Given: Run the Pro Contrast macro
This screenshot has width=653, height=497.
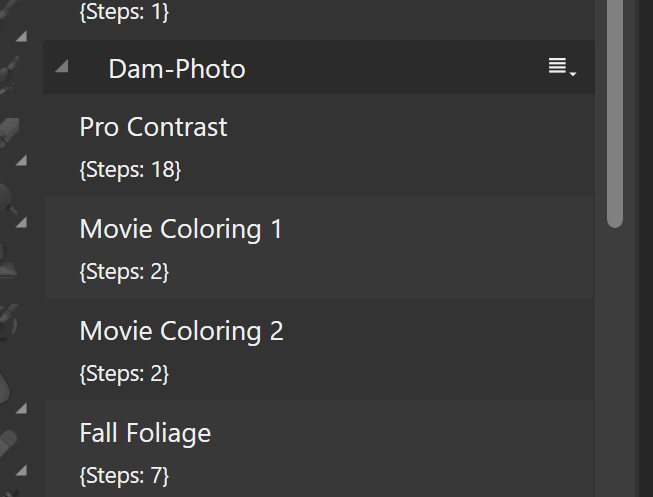Looking at the screenshot, I should coord(319,145).
